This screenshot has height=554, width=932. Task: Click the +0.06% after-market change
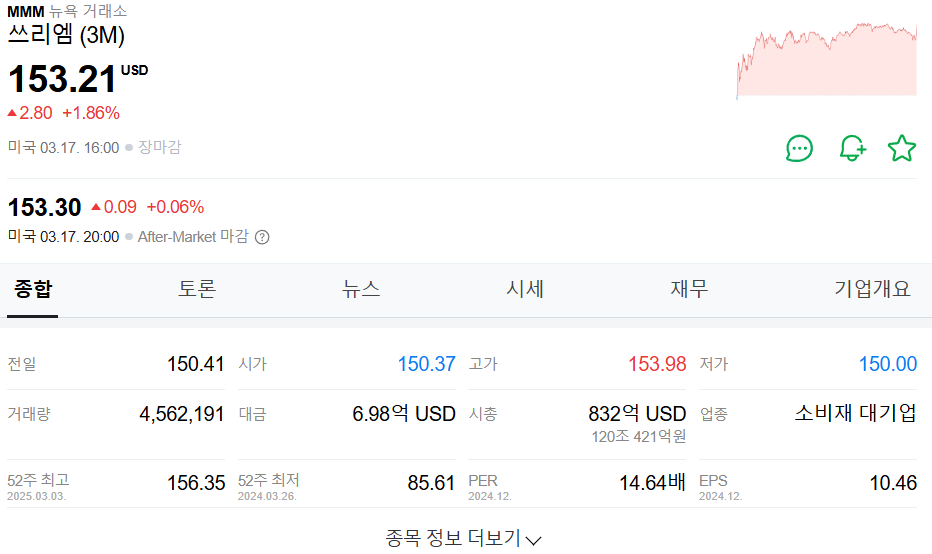point(175,207)
